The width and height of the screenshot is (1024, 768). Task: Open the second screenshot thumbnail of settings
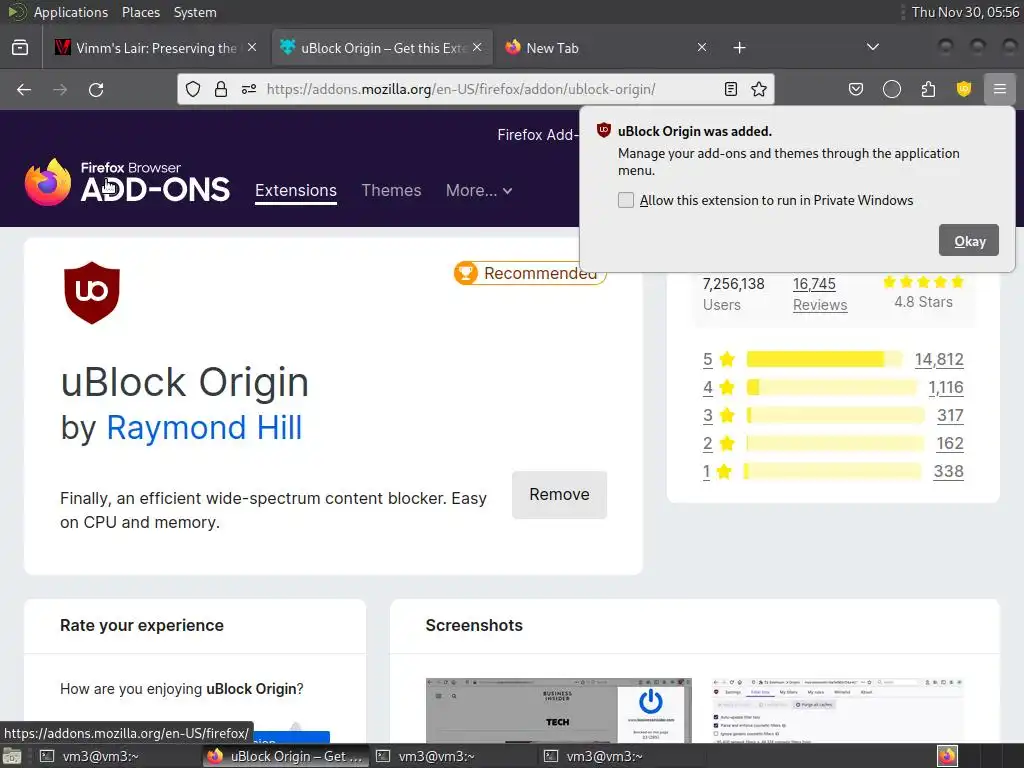(838, 711)
